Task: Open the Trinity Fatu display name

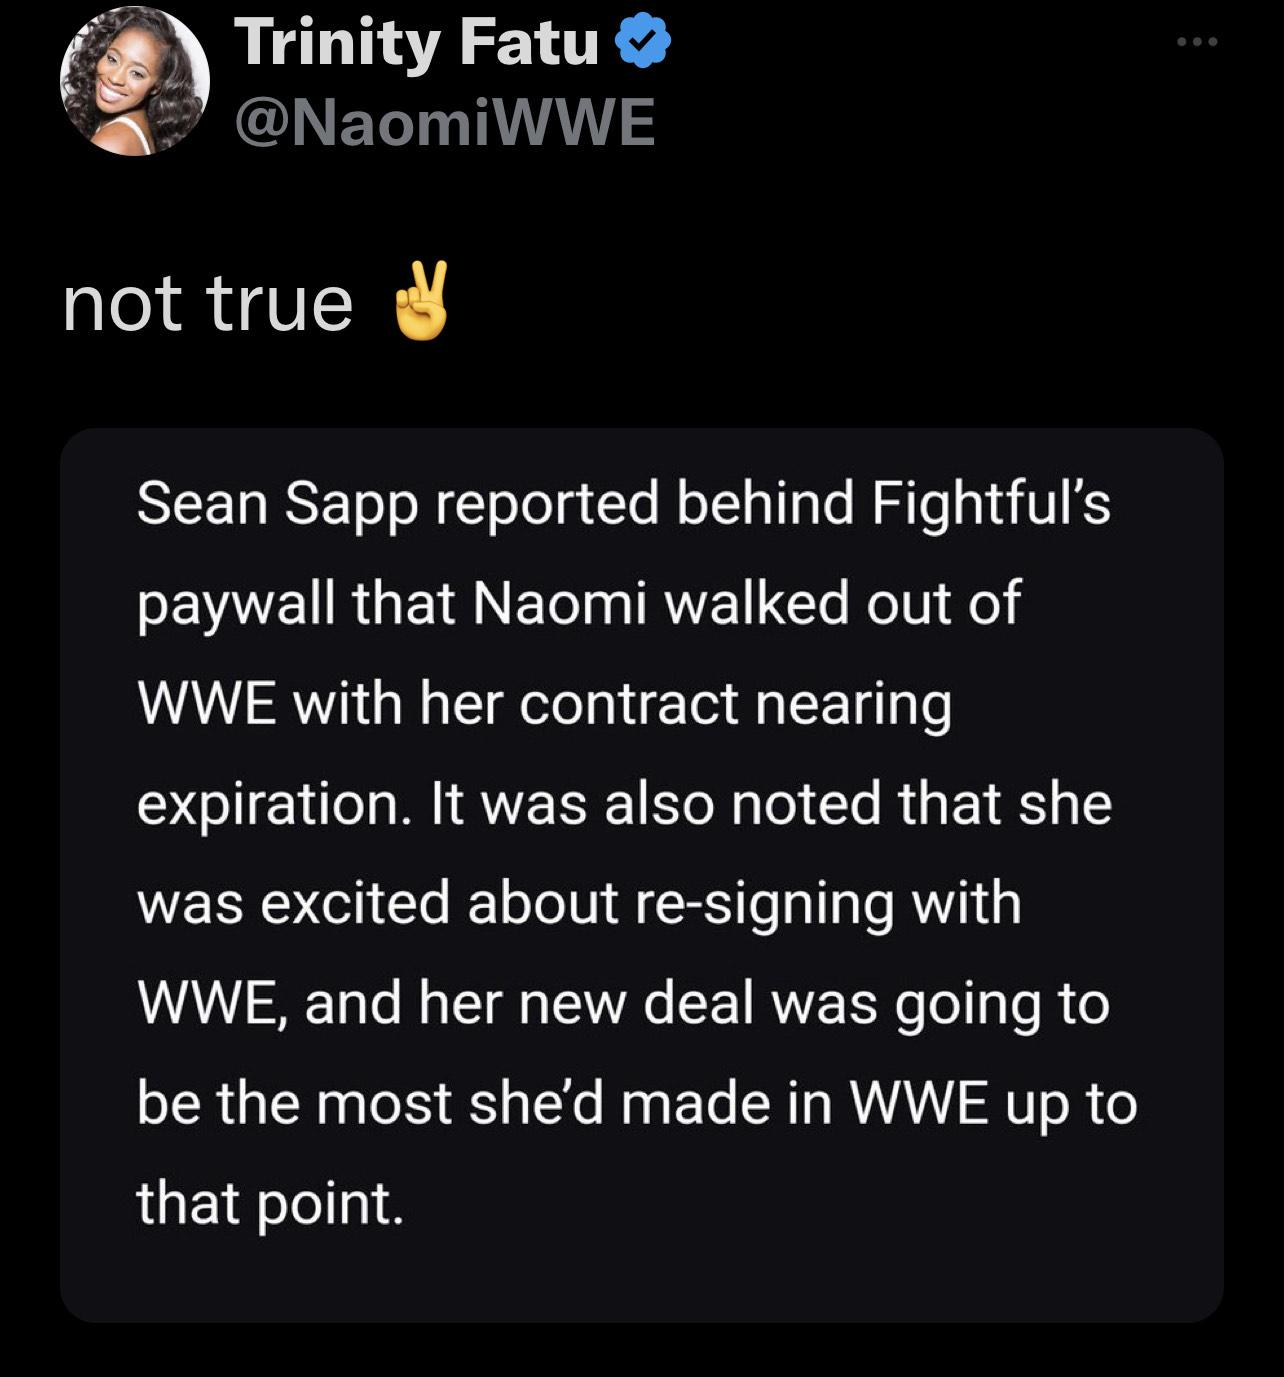Action: [x=416, y=43]
